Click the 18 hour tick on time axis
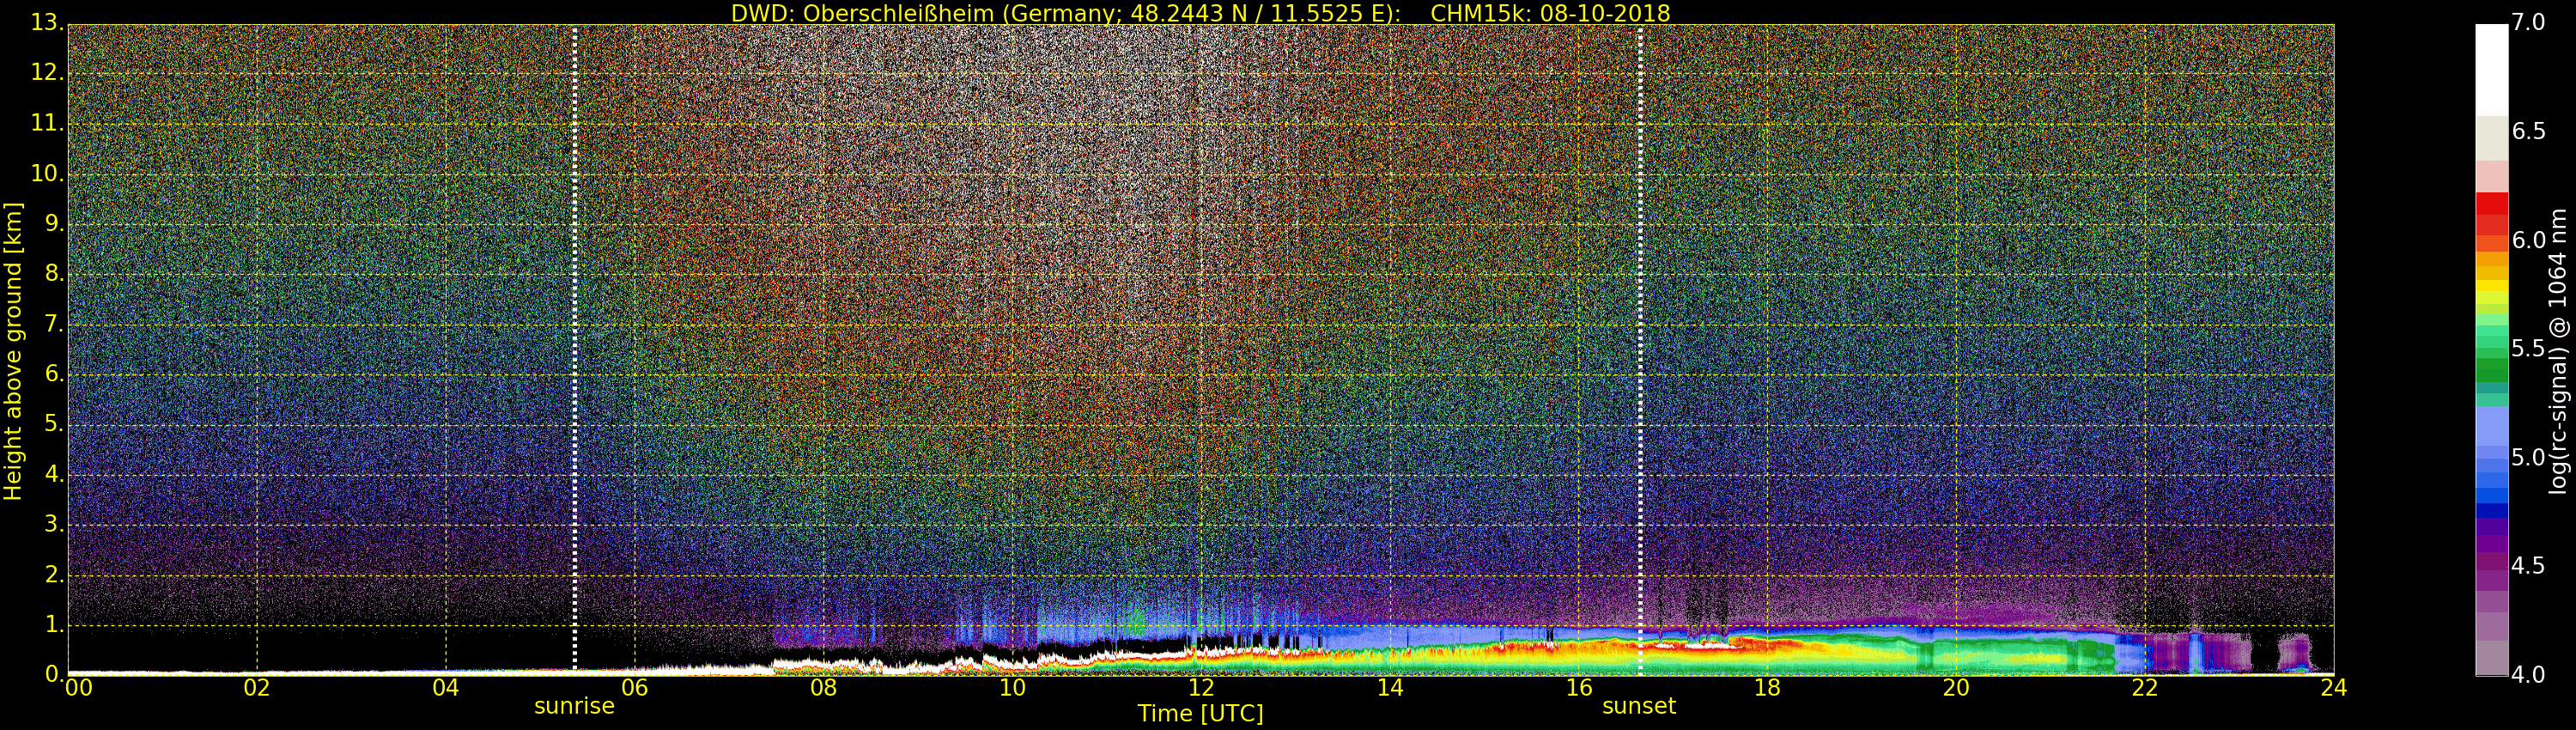 click(1767, 688)
